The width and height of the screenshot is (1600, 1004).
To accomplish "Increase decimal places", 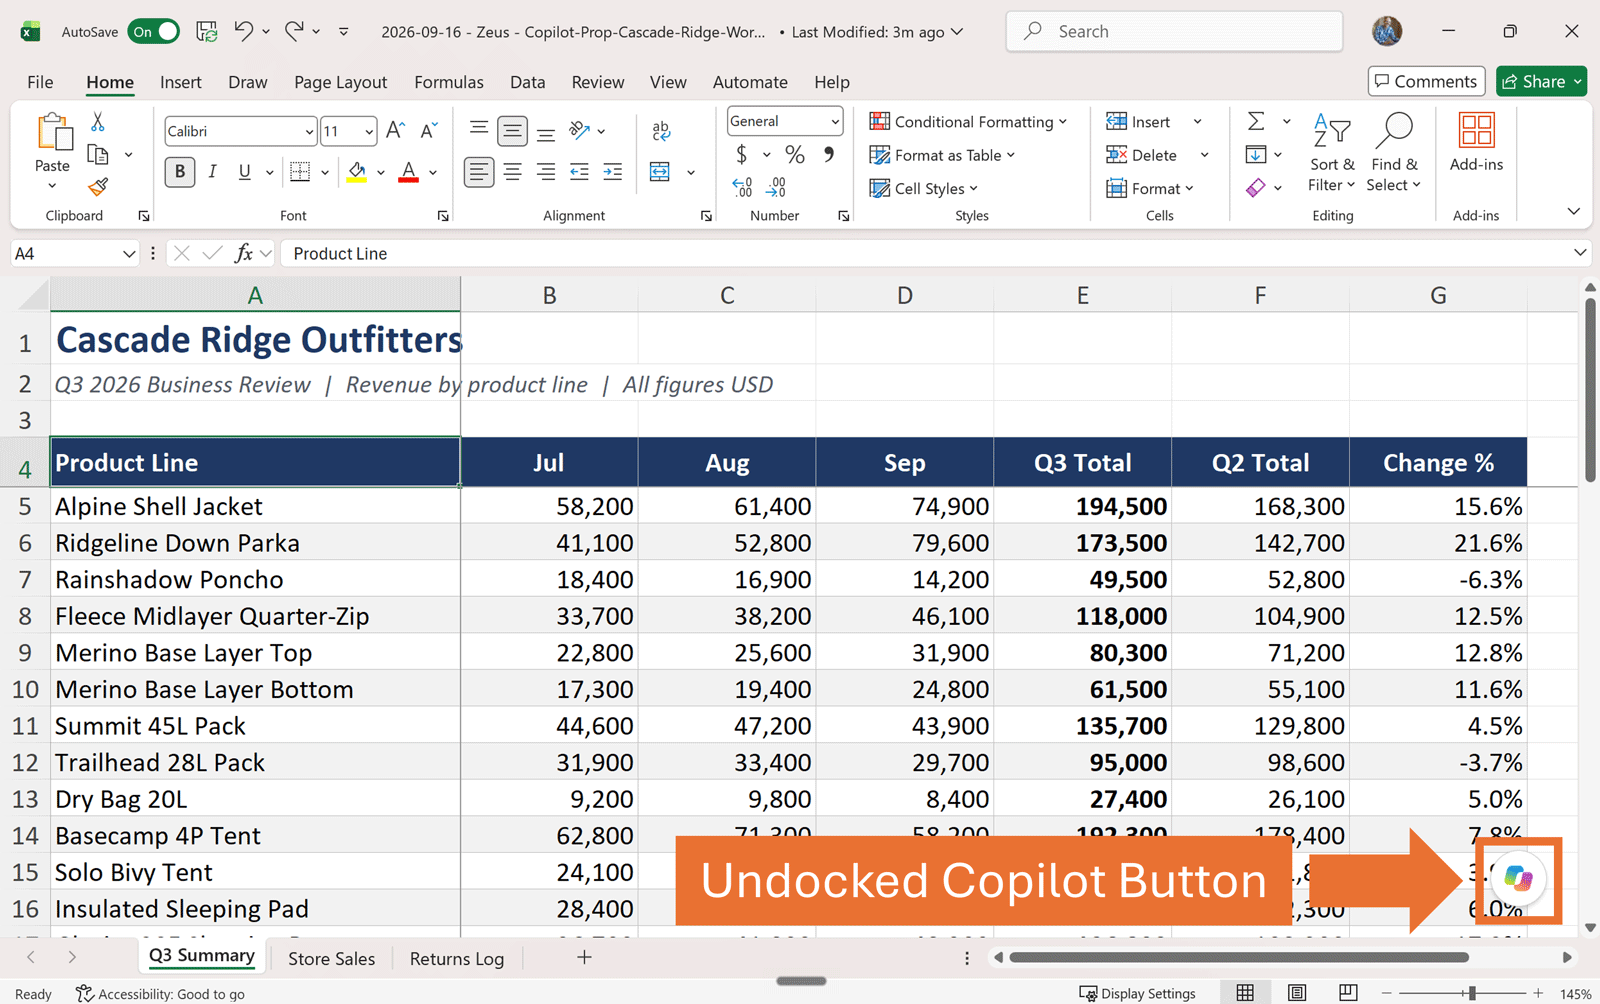I will tap(742, 187).
